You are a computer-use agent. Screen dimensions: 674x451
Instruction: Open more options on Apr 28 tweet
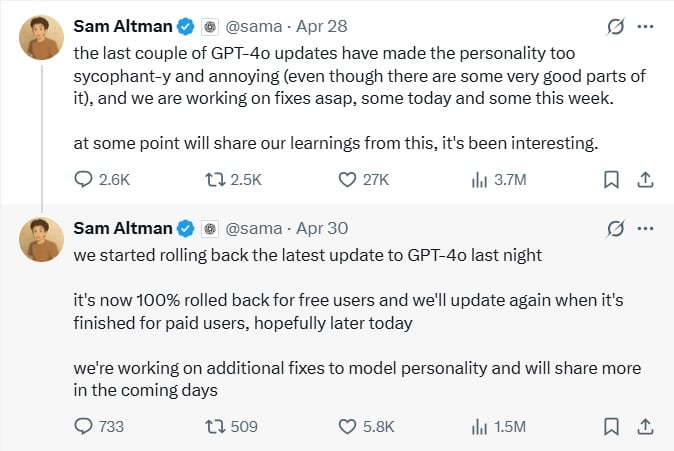645,27
